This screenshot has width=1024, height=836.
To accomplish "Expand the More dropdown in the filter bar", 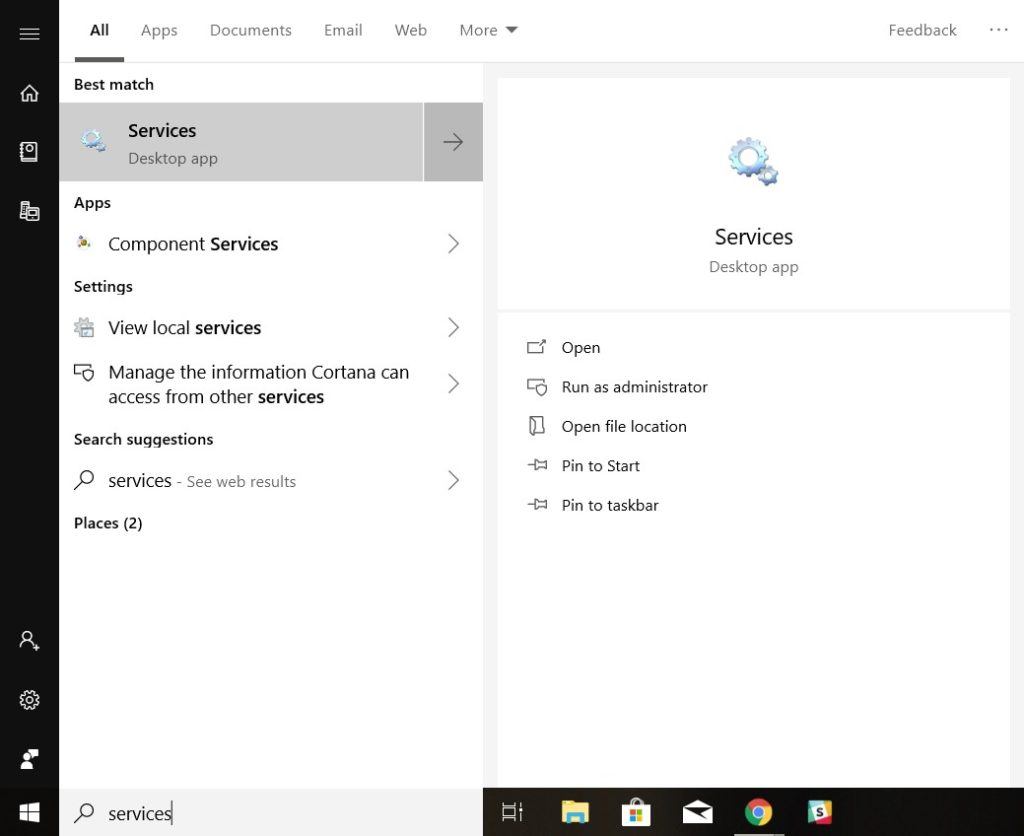I will [488, 30].
